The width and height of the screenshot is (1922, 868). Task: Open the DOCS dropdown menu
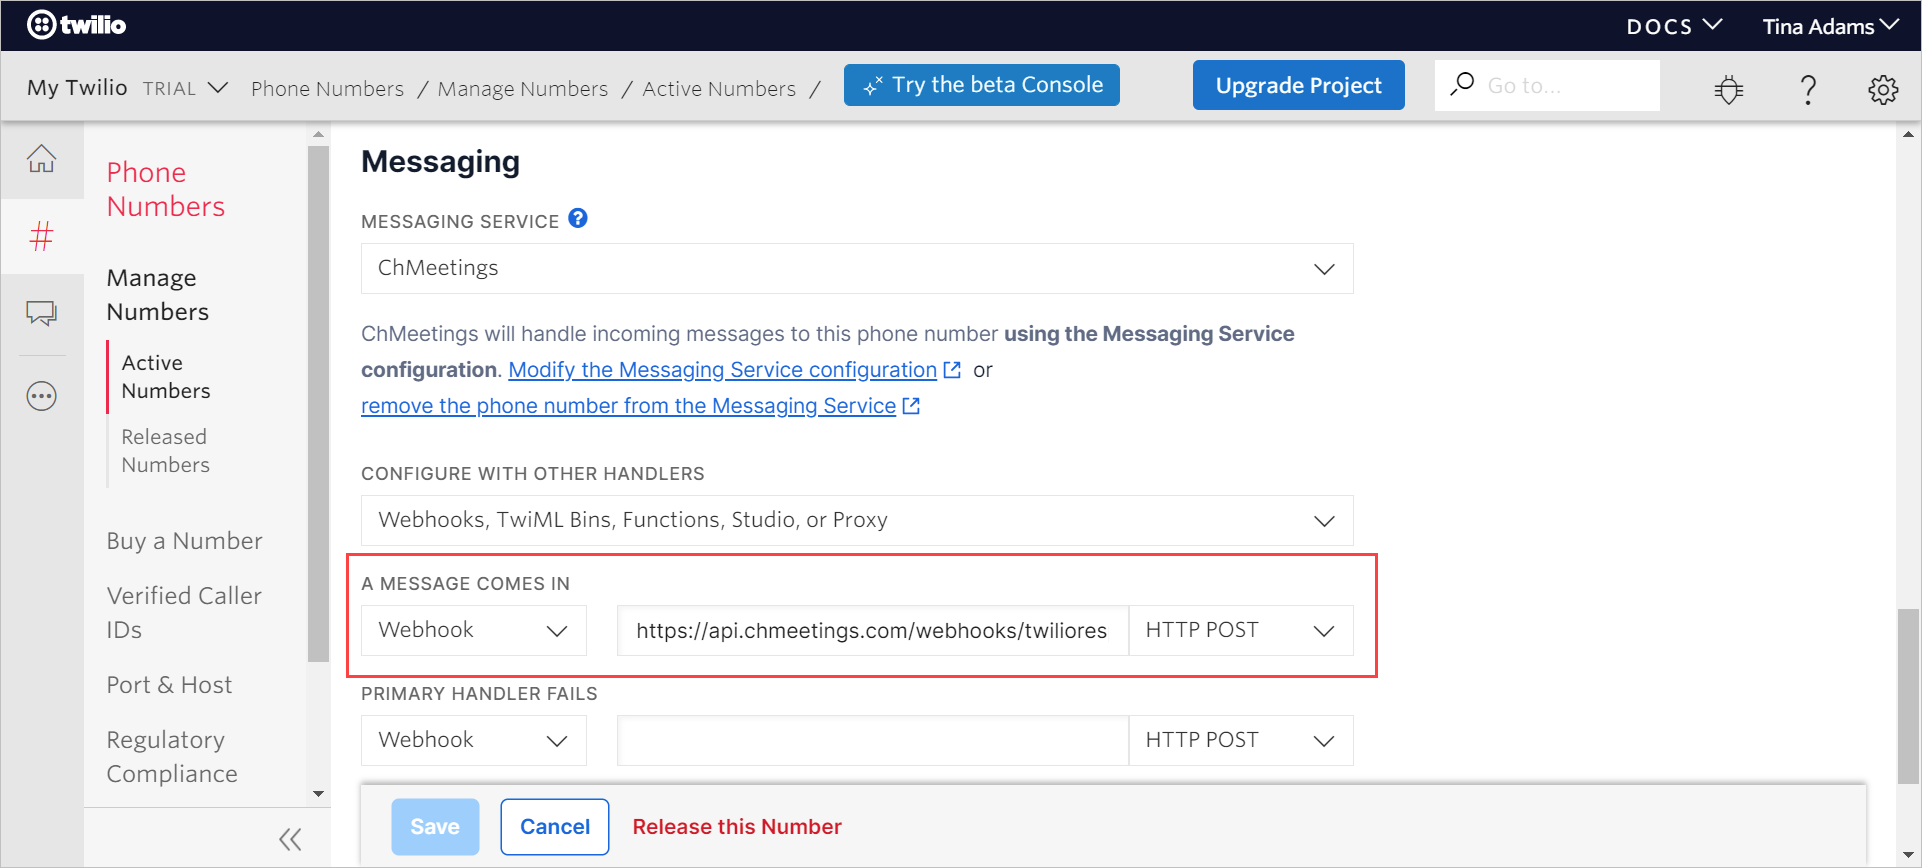[x=1673, y=26]
